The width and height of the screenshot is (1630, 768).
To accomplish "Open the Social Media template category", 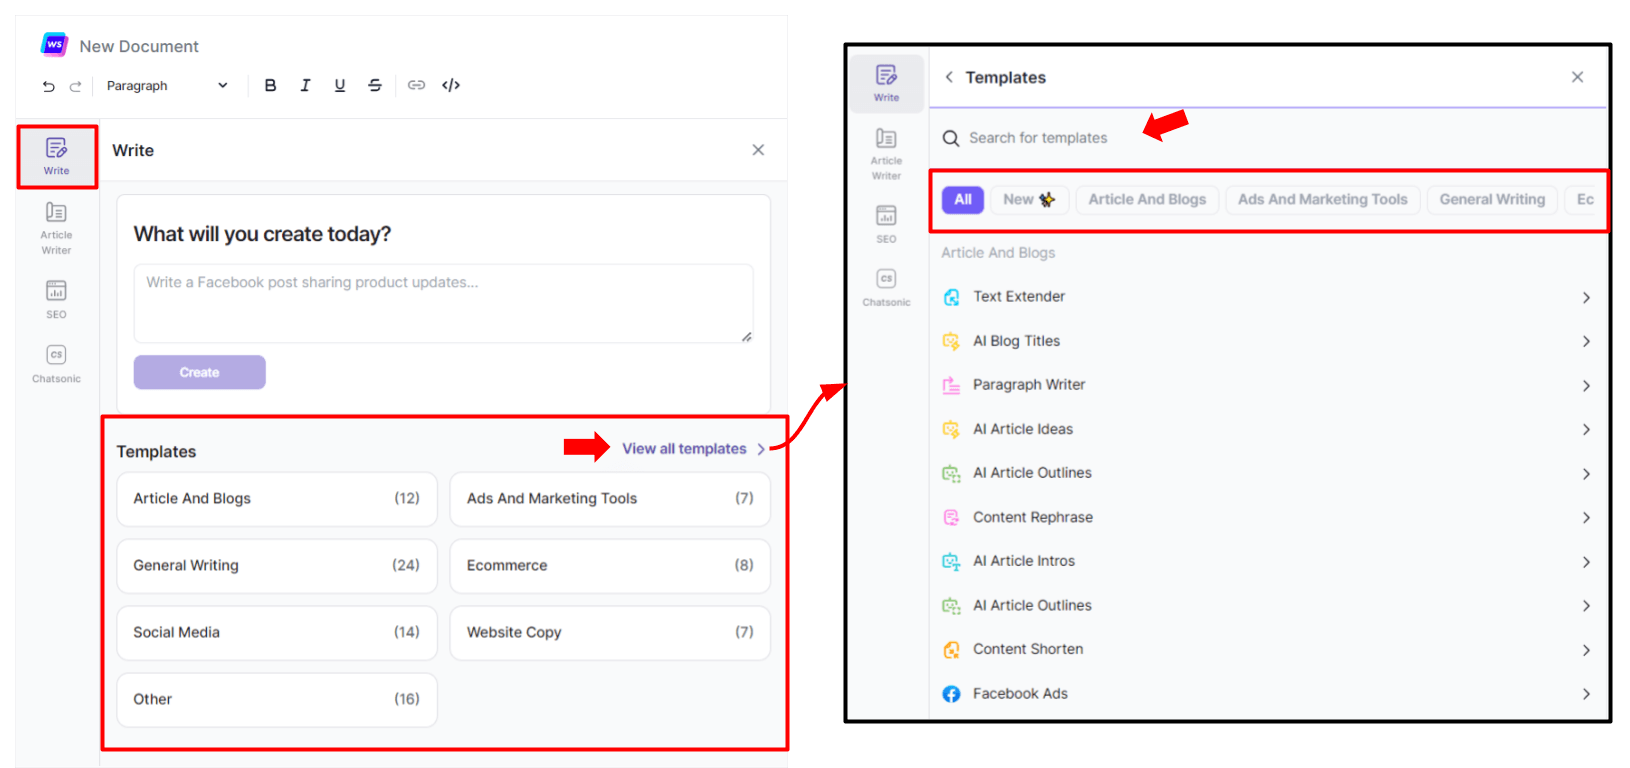I will coord(277,633).
